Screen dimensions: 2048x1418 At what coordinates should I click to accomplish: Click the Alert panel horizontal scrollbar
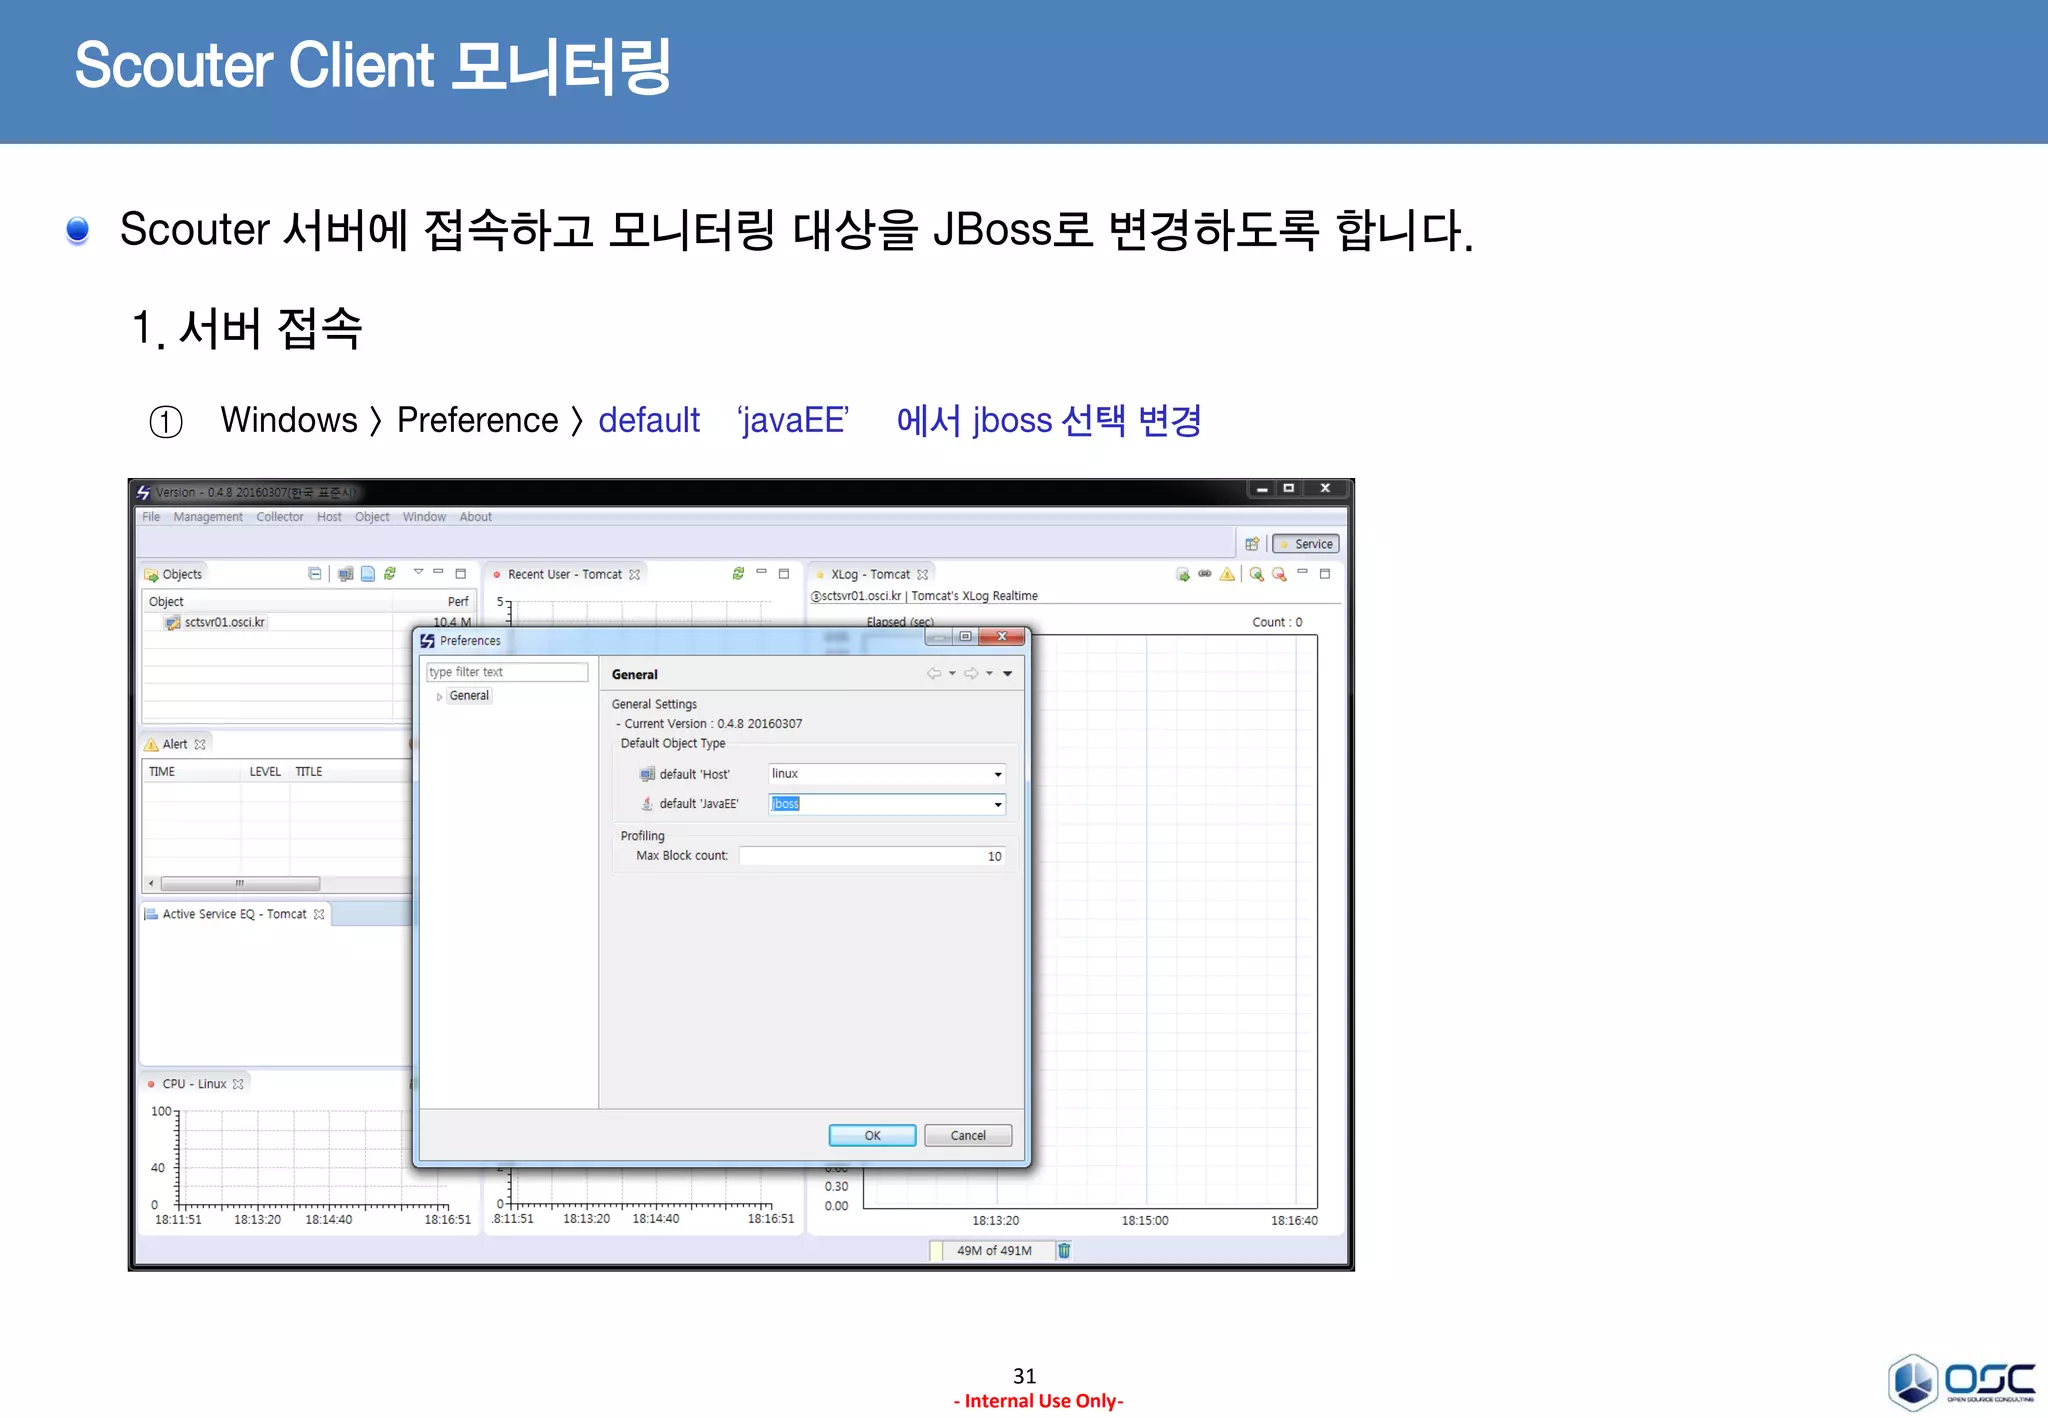coord(240,884)
